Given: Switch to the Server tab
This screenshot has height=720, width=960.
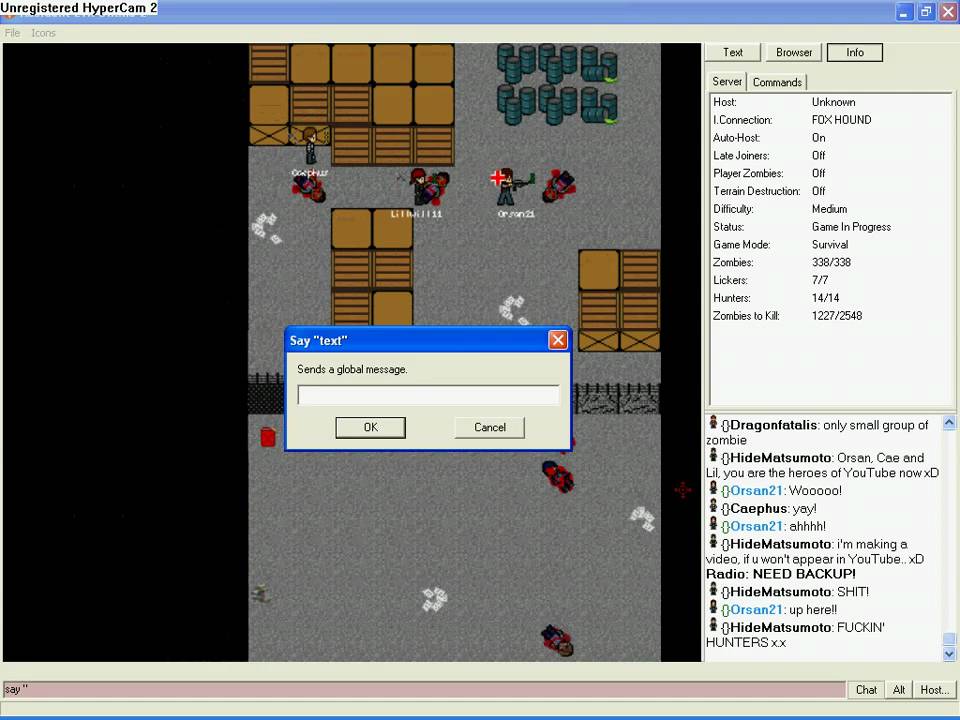Looking at the screenshot, I should pos(727,81).
